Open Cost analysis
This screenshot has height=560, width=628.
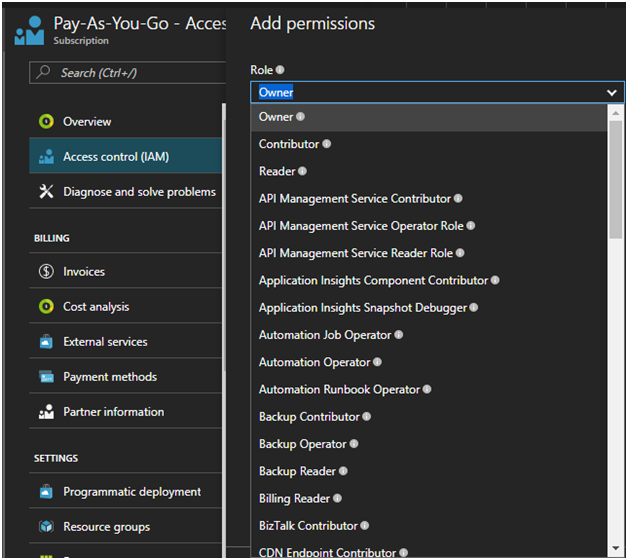click(125, 306)
